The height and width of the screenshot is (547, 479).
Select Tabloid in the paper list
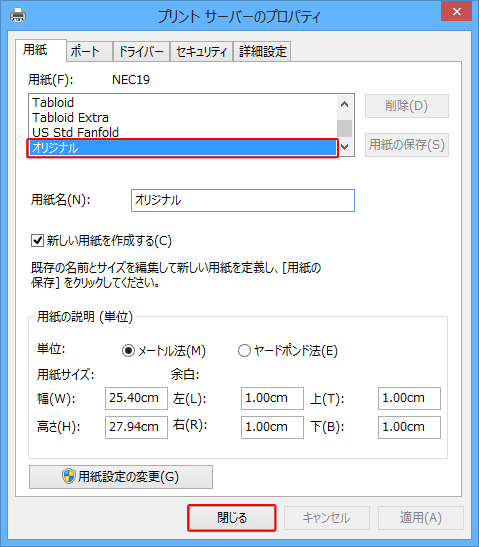coord(53,103)
